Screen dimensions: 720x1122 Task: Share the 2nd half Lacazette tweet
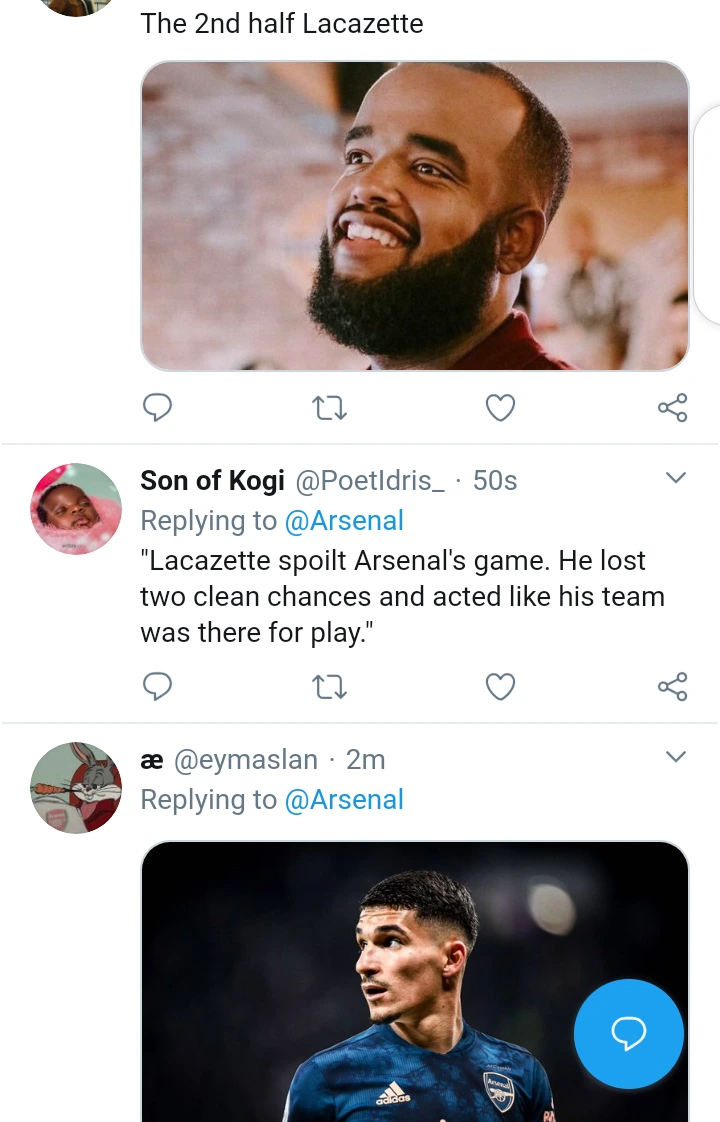[x=672, y=407]
